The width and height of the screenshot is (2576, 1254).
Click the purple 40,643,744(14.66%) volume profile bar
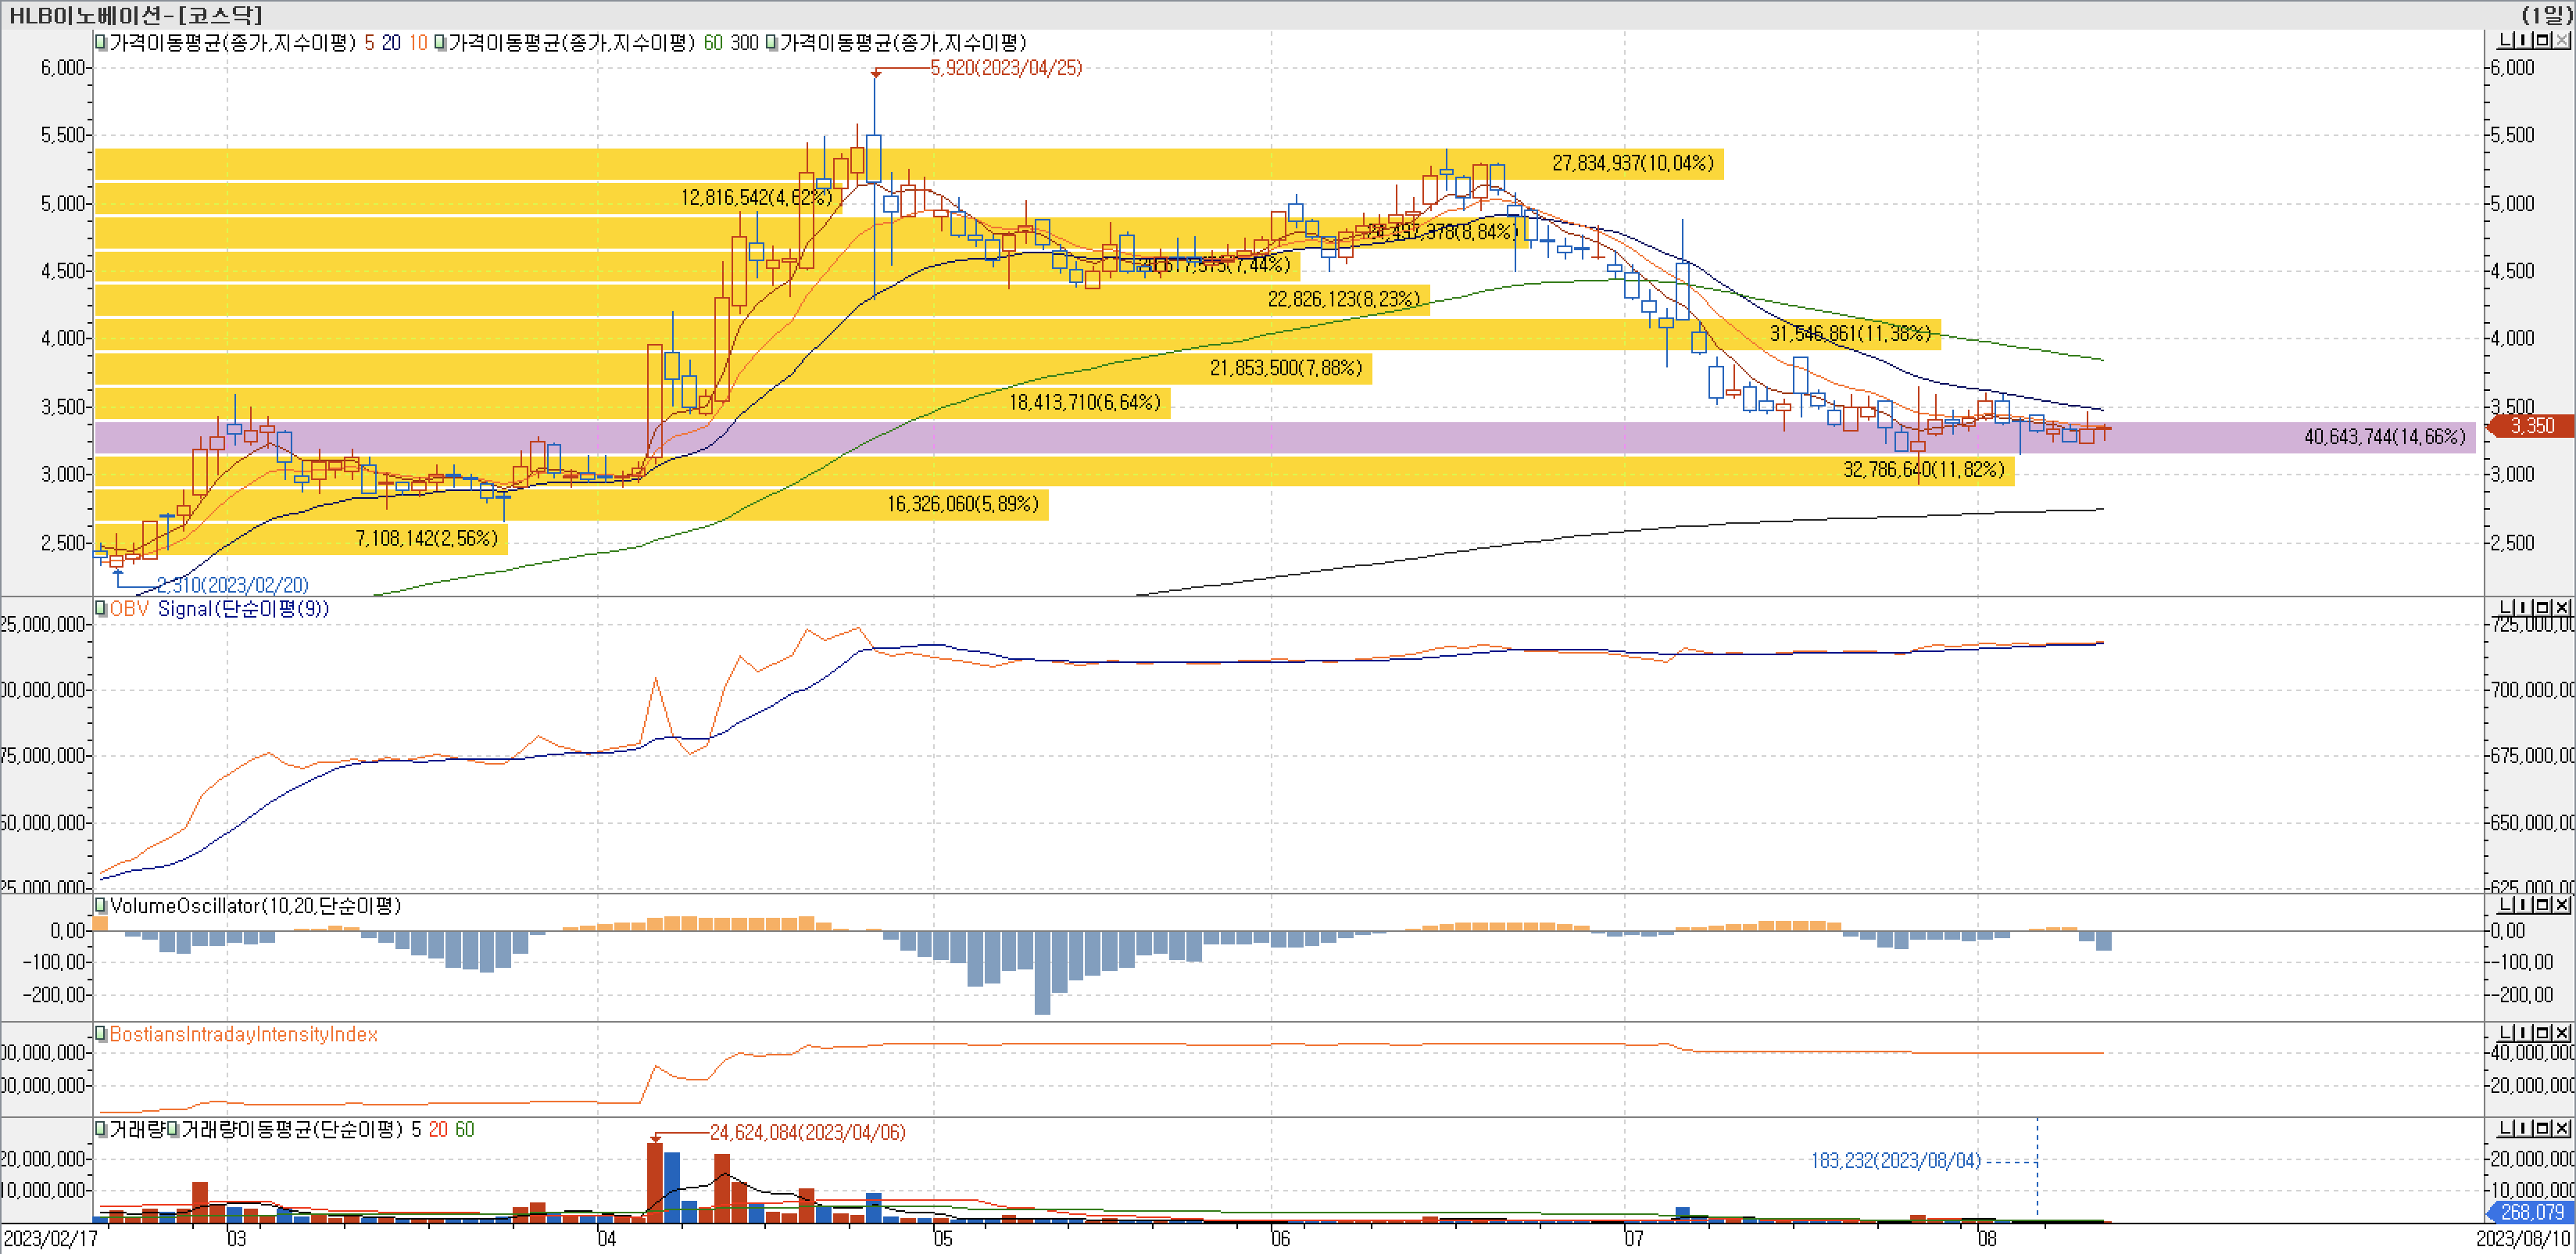(2384, 437)
